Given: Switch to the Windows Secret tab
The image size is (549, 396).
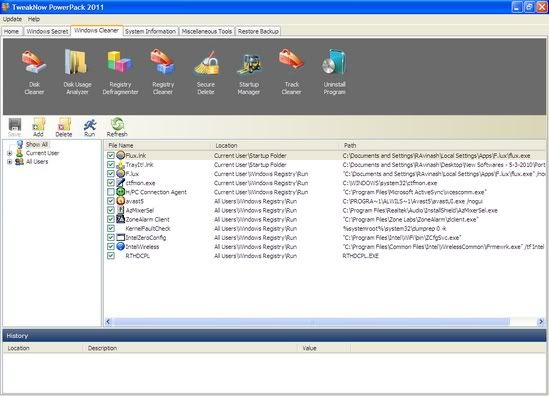Looking at the screenshot, I should pos(47,31).
